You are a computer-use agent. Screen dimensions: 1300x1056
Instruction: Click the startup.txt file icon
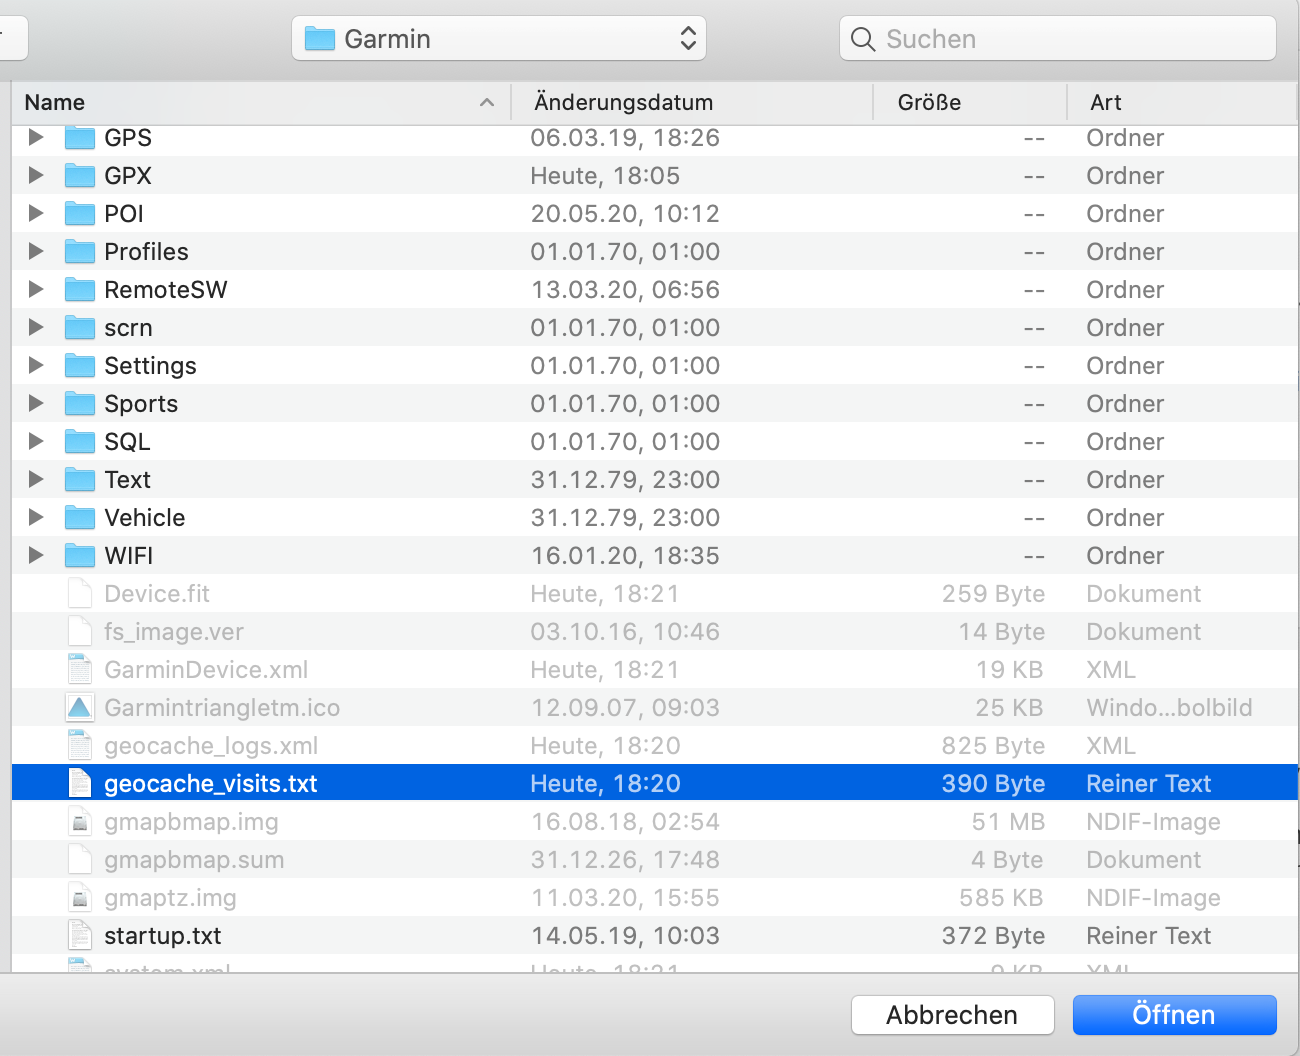[x=80, y=935]
